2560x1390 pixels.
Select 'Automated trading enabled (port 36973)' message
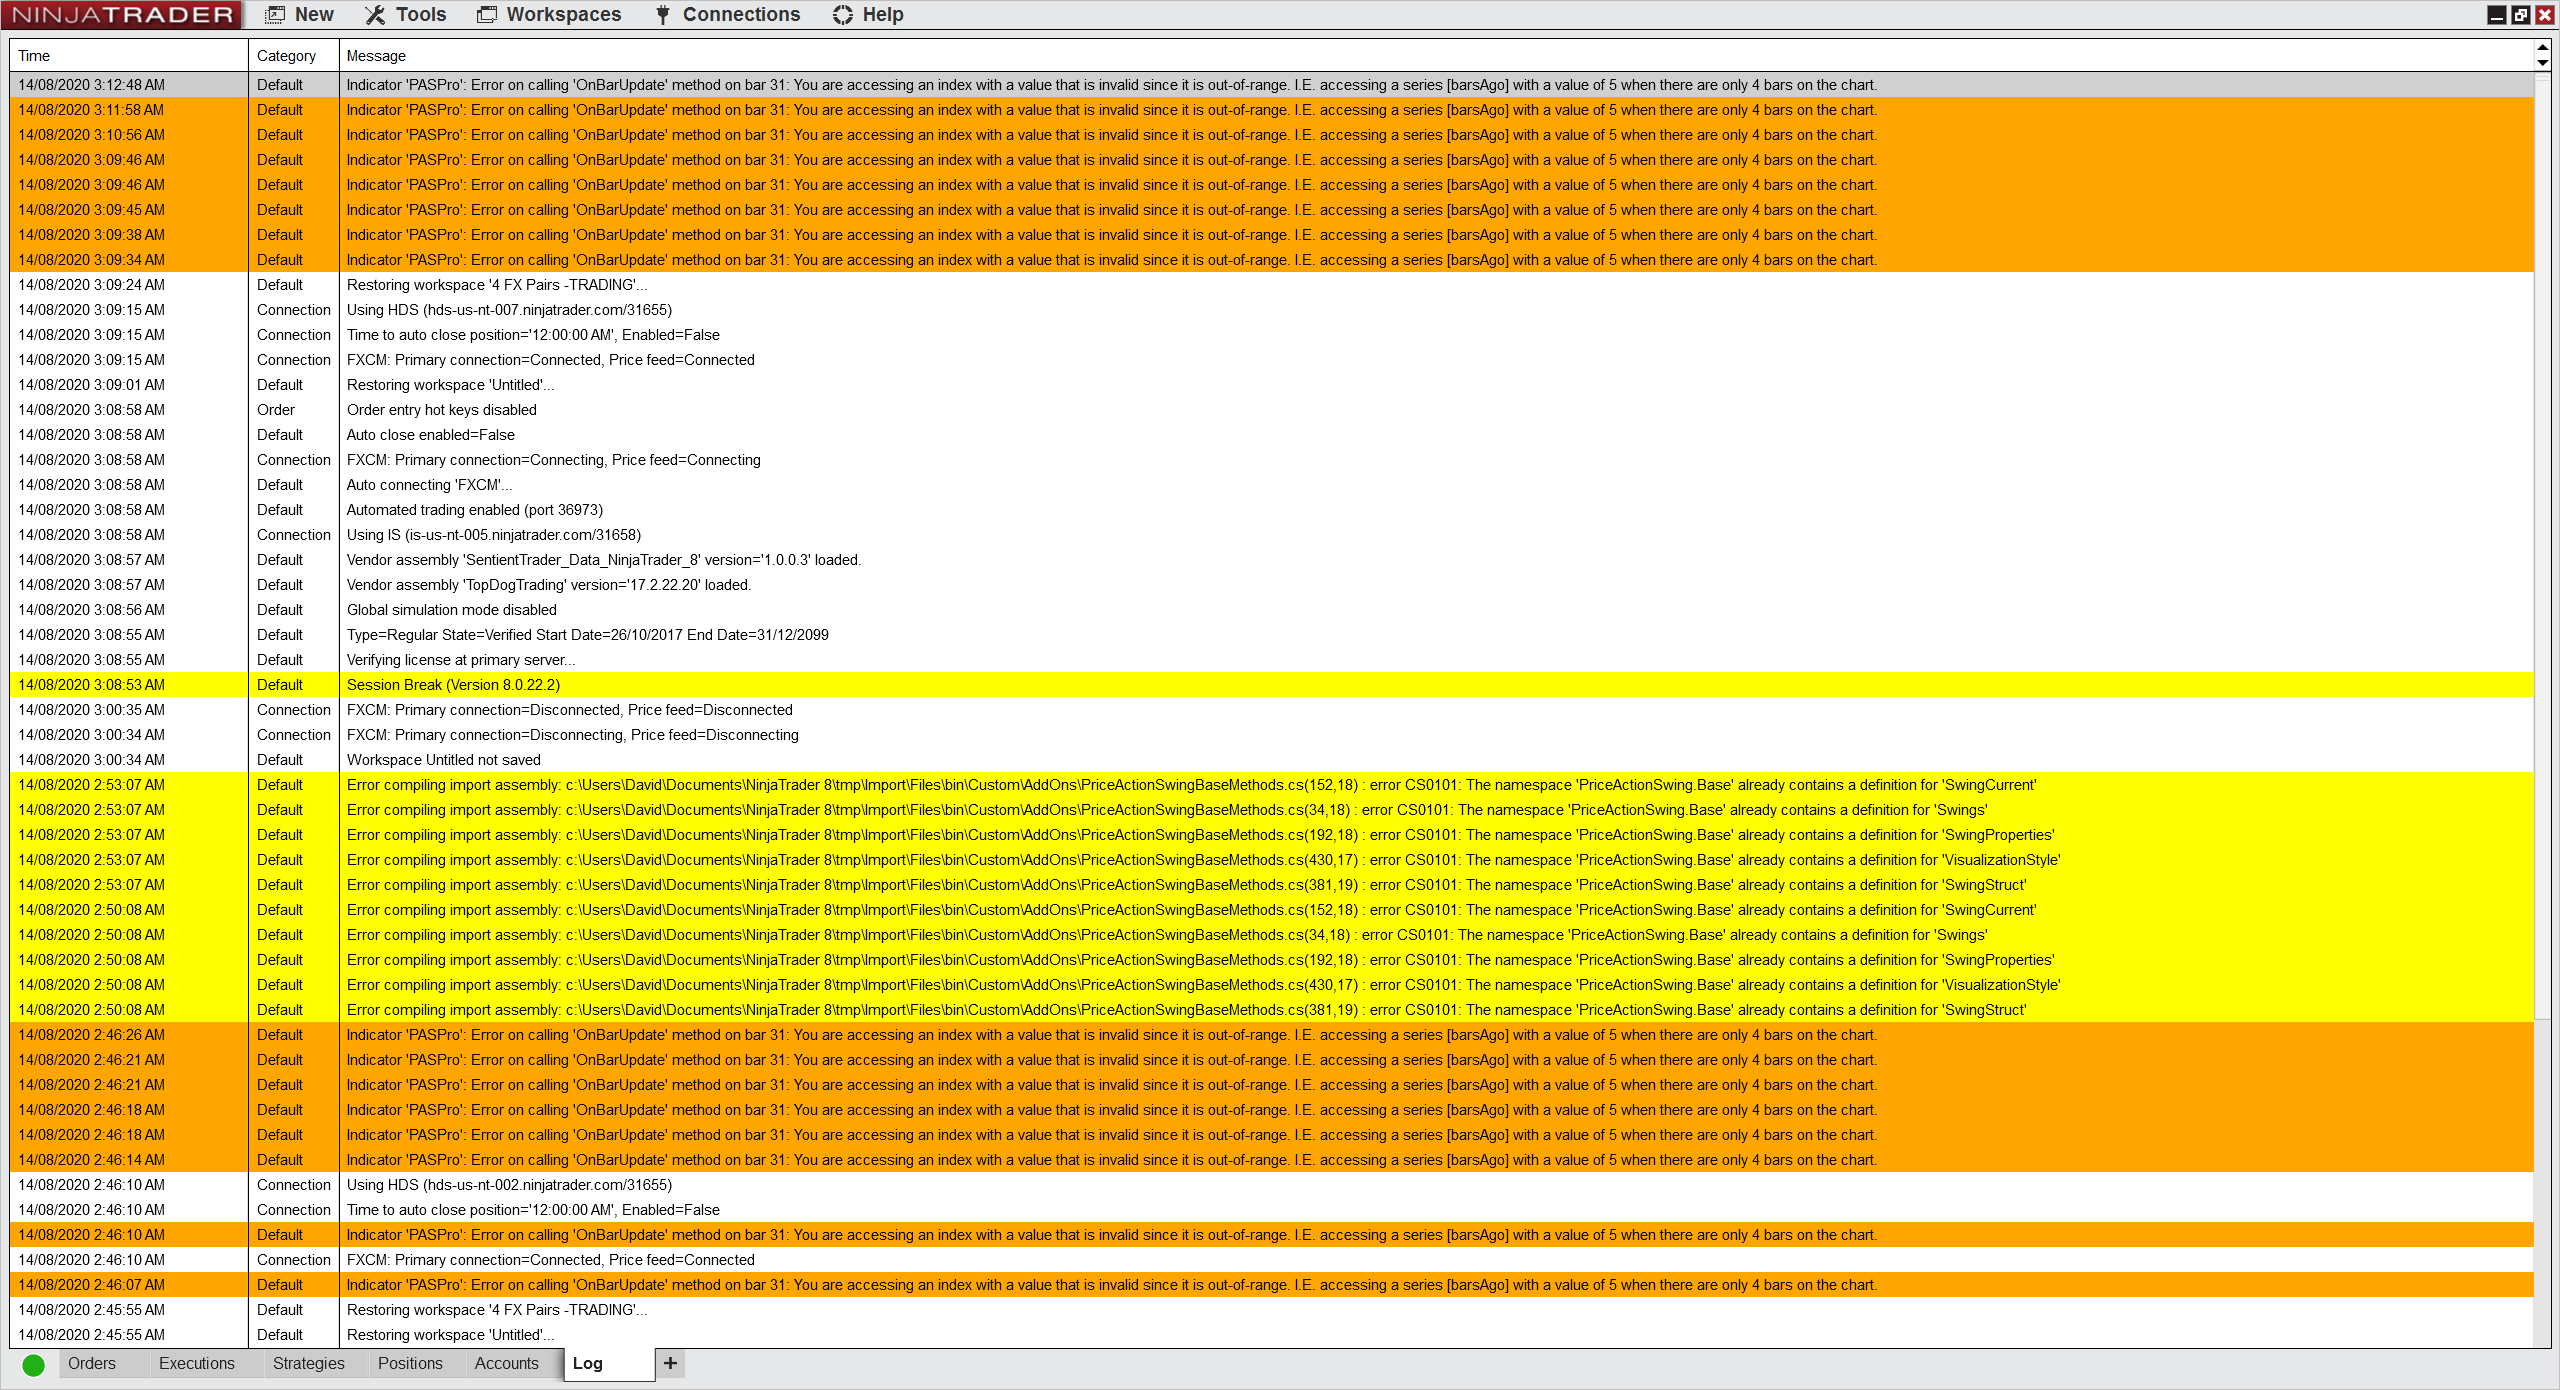474,510
